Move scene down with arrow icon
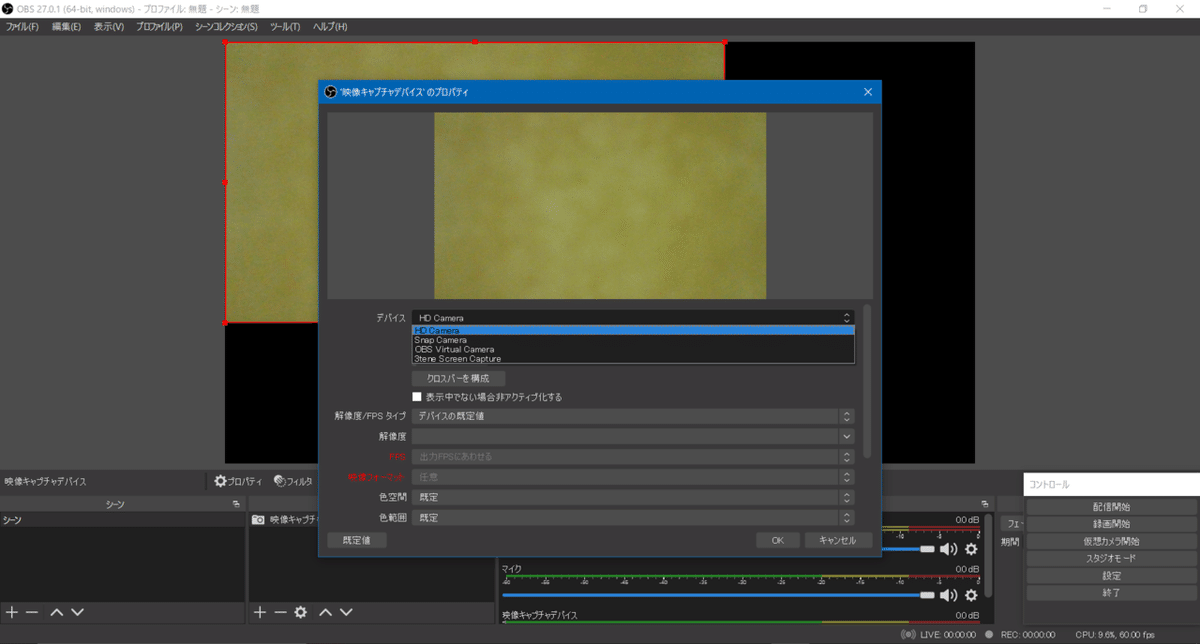 pyautogui.click(x=78, y=612)
